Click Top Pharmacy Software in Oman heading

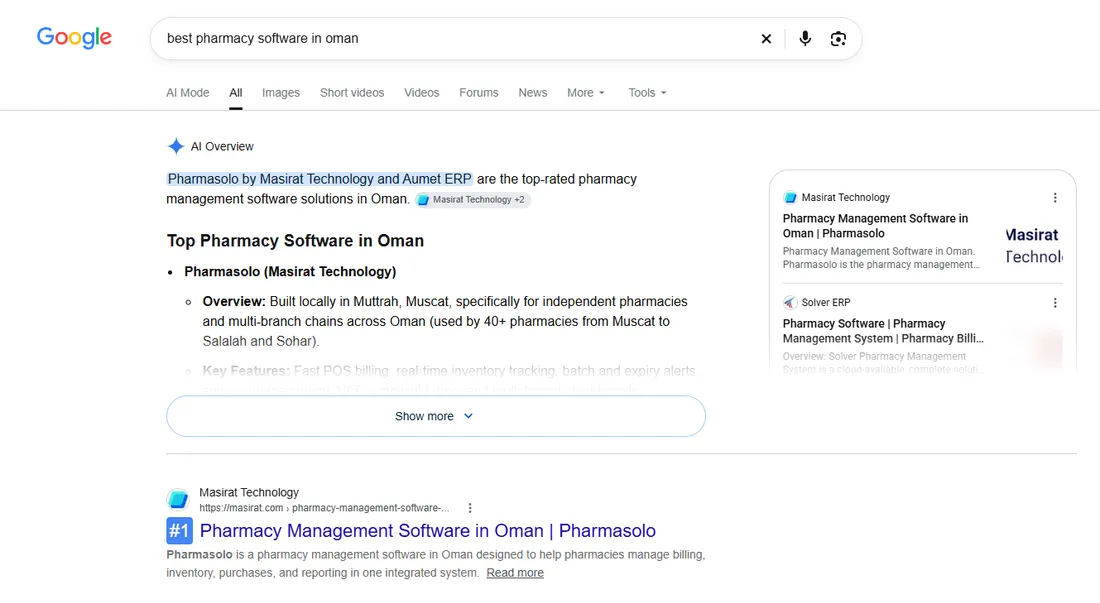(295, 240)
